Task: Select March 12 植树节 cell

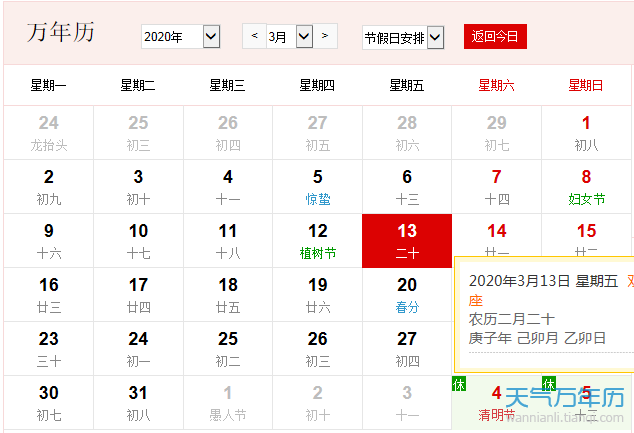Action: 317,241
